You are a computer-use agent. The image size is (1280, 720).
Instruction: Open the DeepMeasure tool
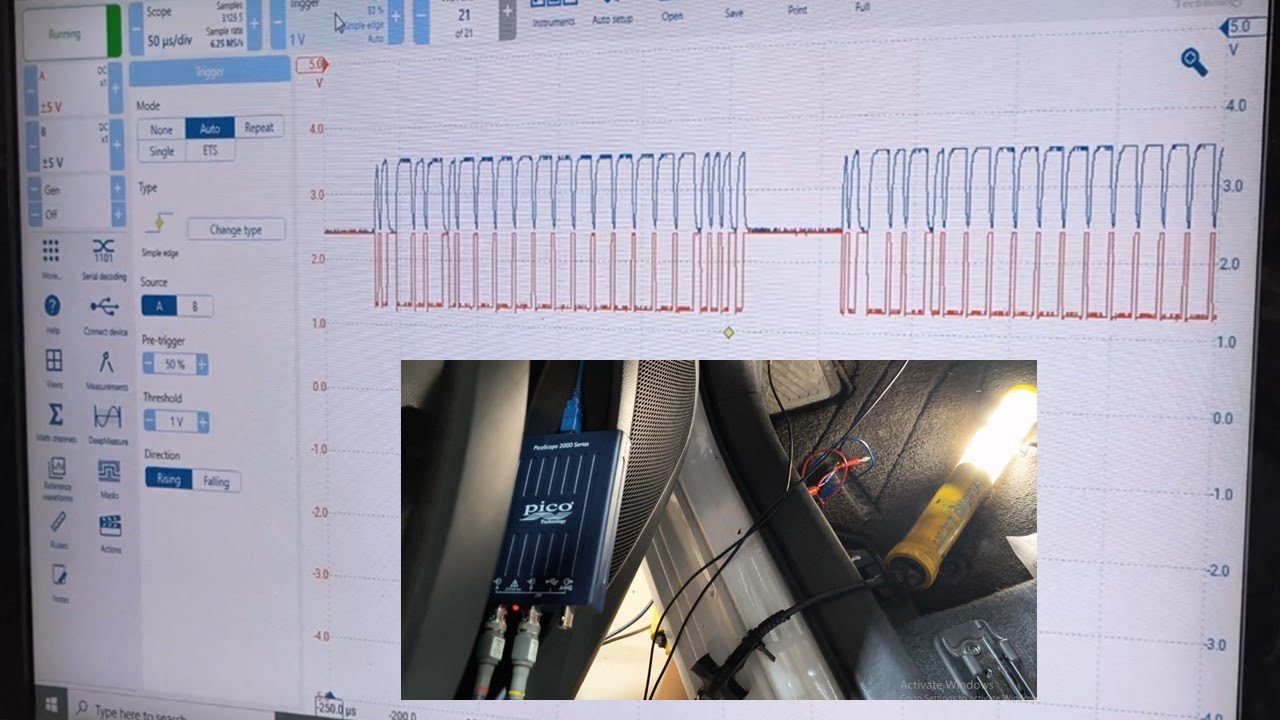click(107, 423)
